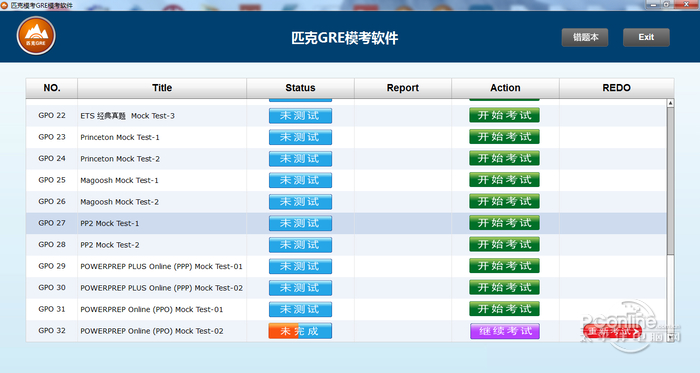The height and width of the screenshot is (373, 700).
Task: Select POWERPREP Online (PPO) Mock Test-02 title
Action: [151, 331]
